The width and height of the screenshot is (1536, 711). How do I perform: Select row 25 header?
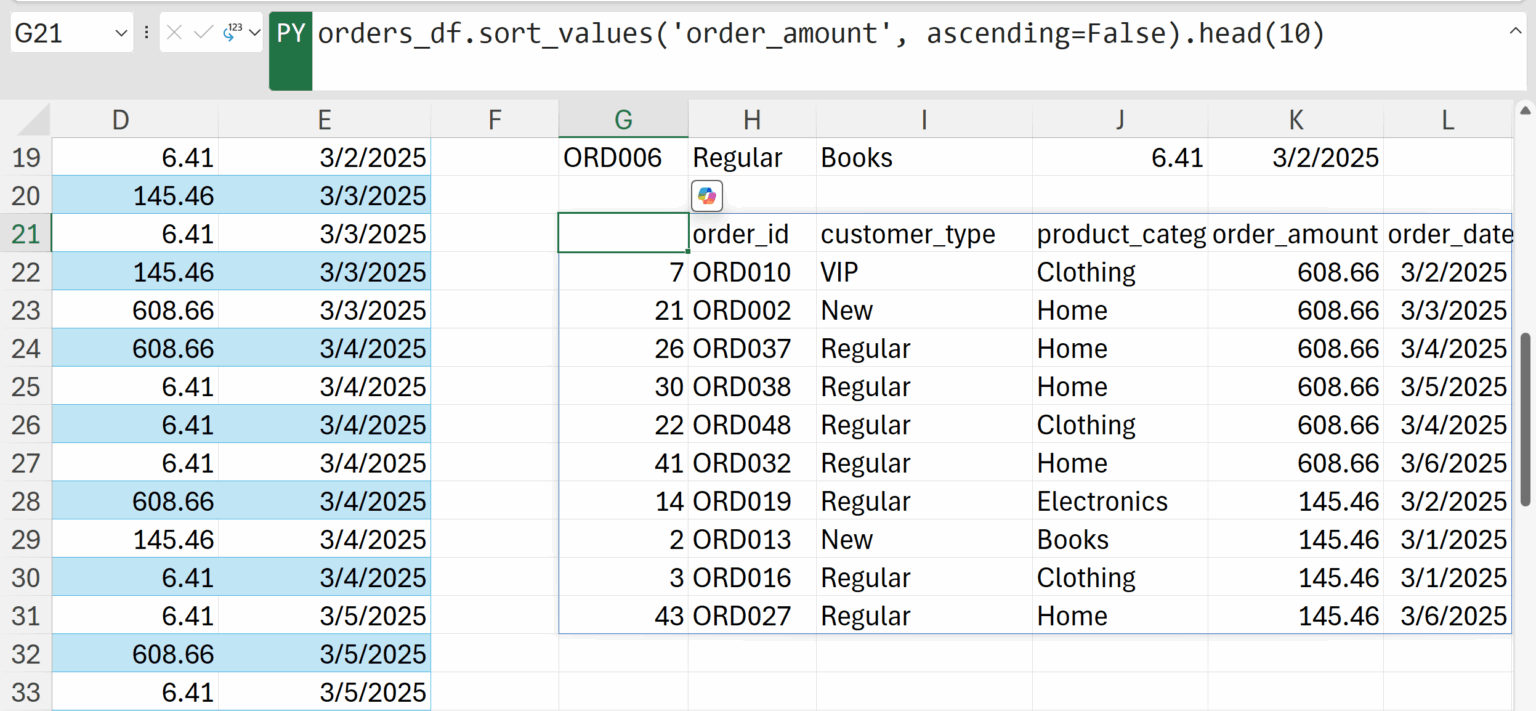25,387
